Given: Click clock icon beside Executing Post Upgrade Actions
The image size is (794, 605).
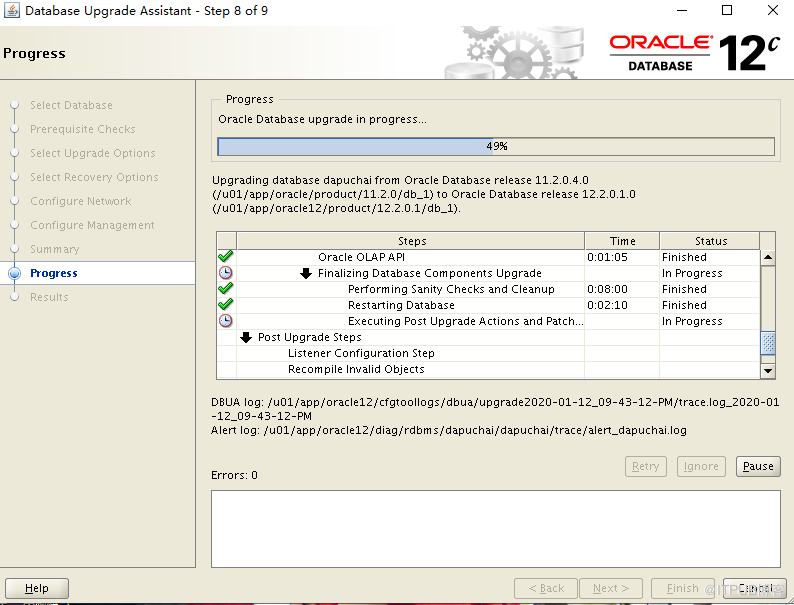Looking at the screenshot, I should (x=226, y=321).
